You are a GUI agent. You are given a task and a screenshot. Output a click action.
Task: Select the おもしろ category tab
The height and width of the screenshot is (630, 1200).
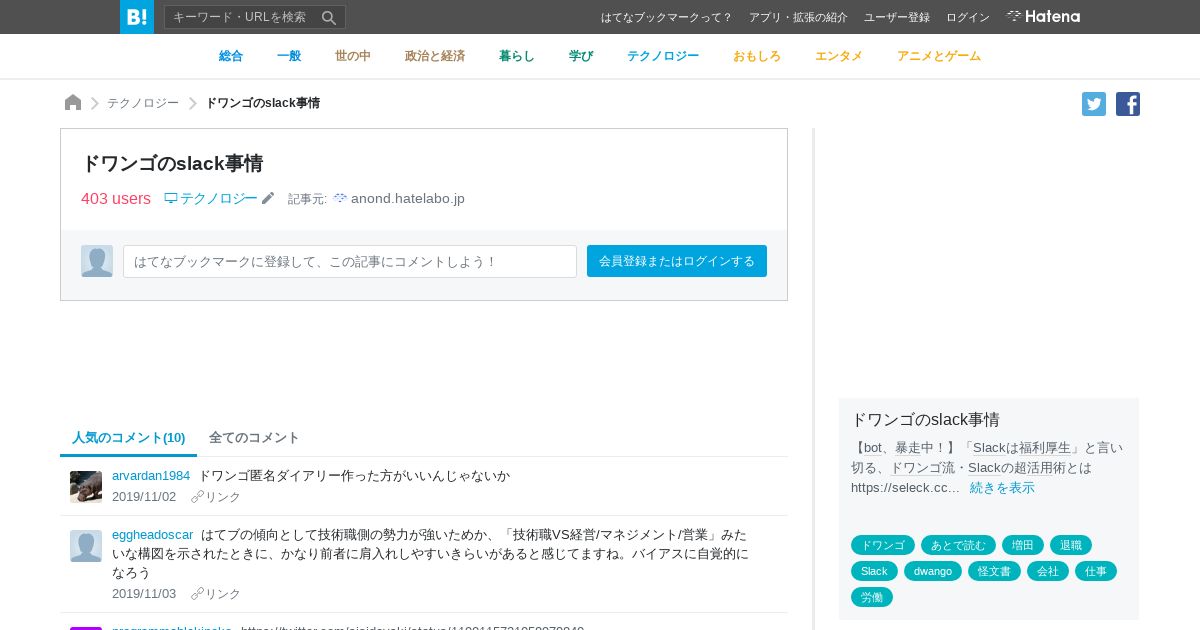757,56
